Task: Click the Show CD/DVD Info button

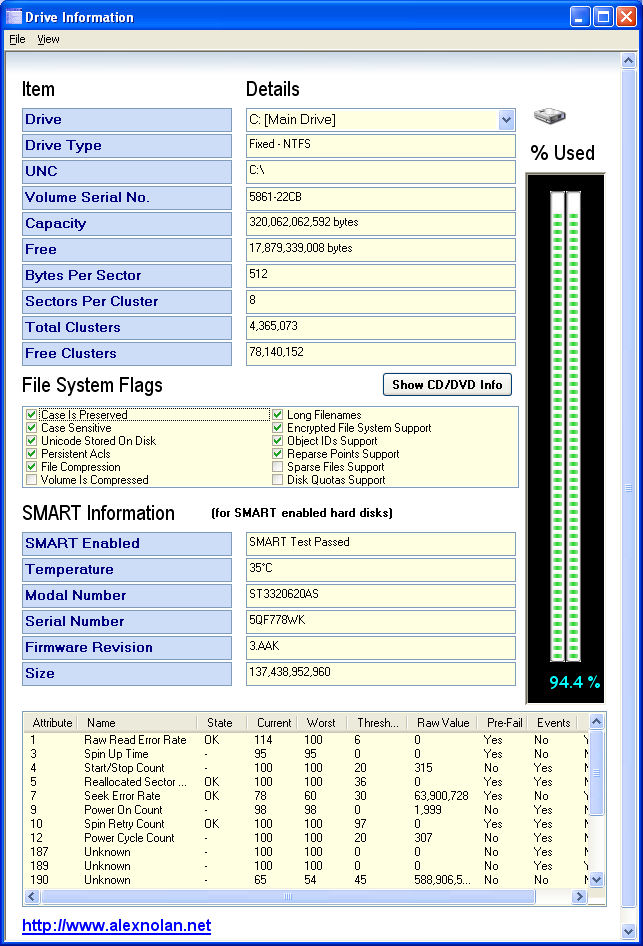Action: [447, 385]
